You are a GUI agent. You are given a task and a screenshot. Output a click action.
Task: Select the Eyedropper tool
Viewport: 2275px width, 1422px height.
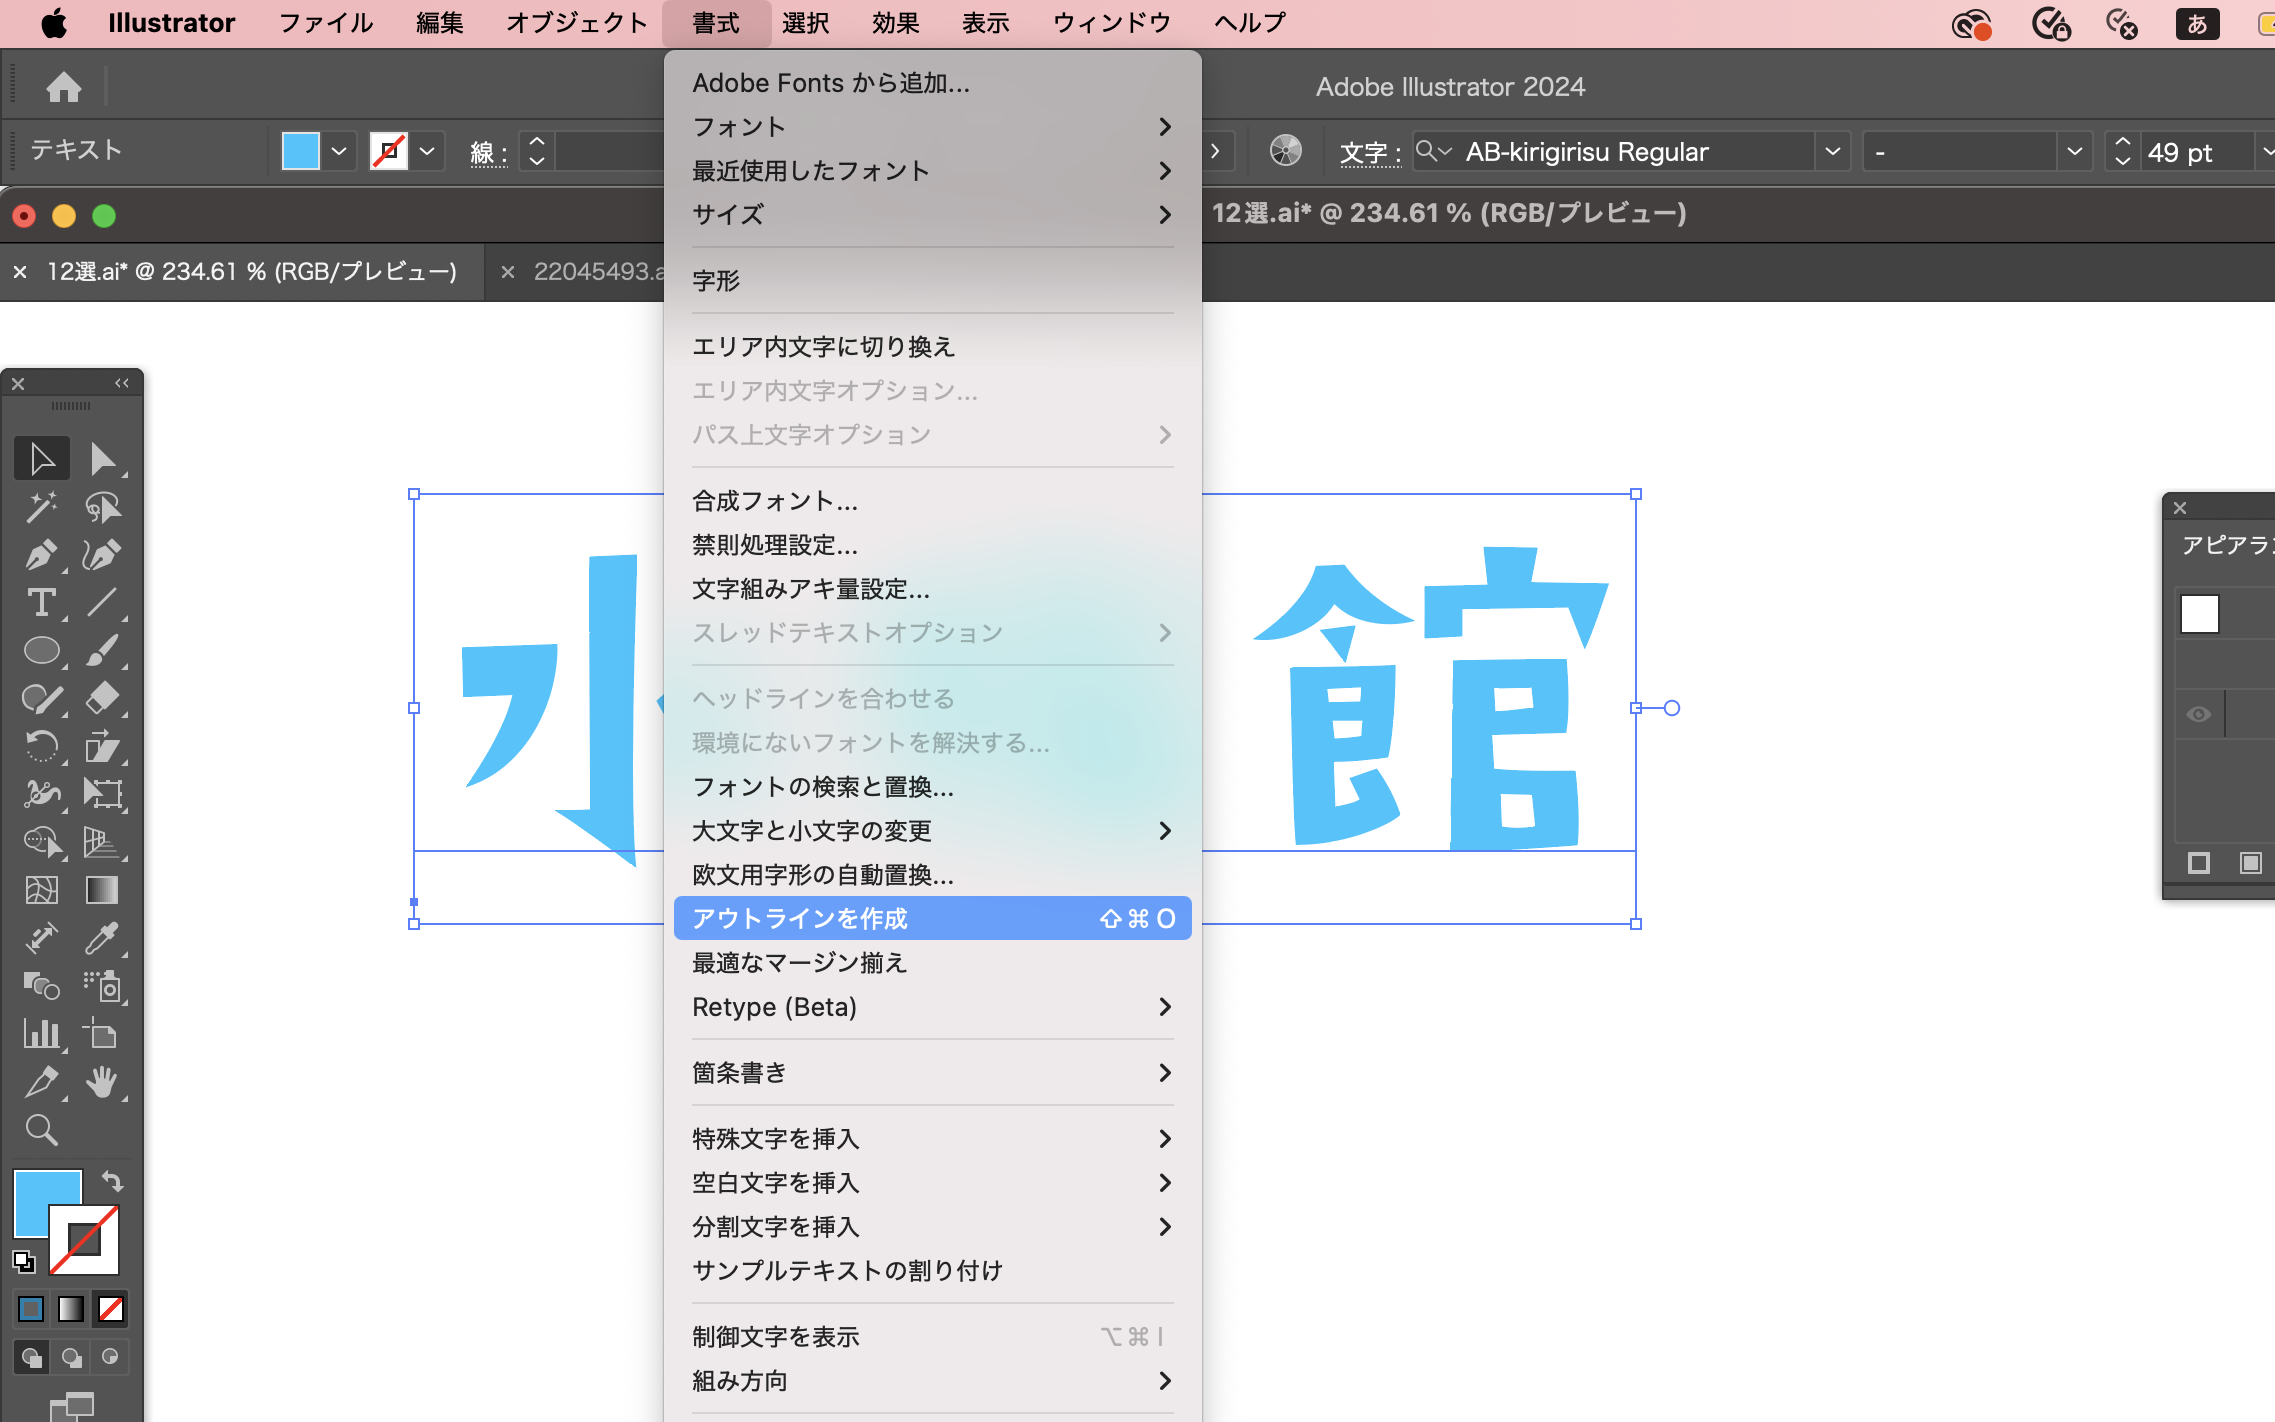pos(102,938)
